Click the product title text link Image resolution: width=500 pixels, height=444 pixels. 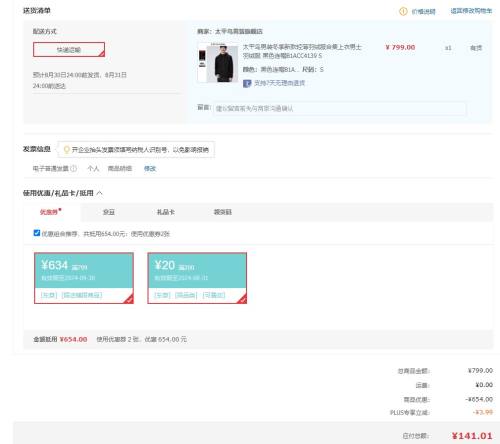pyautogui.click(x=302, y=51)
